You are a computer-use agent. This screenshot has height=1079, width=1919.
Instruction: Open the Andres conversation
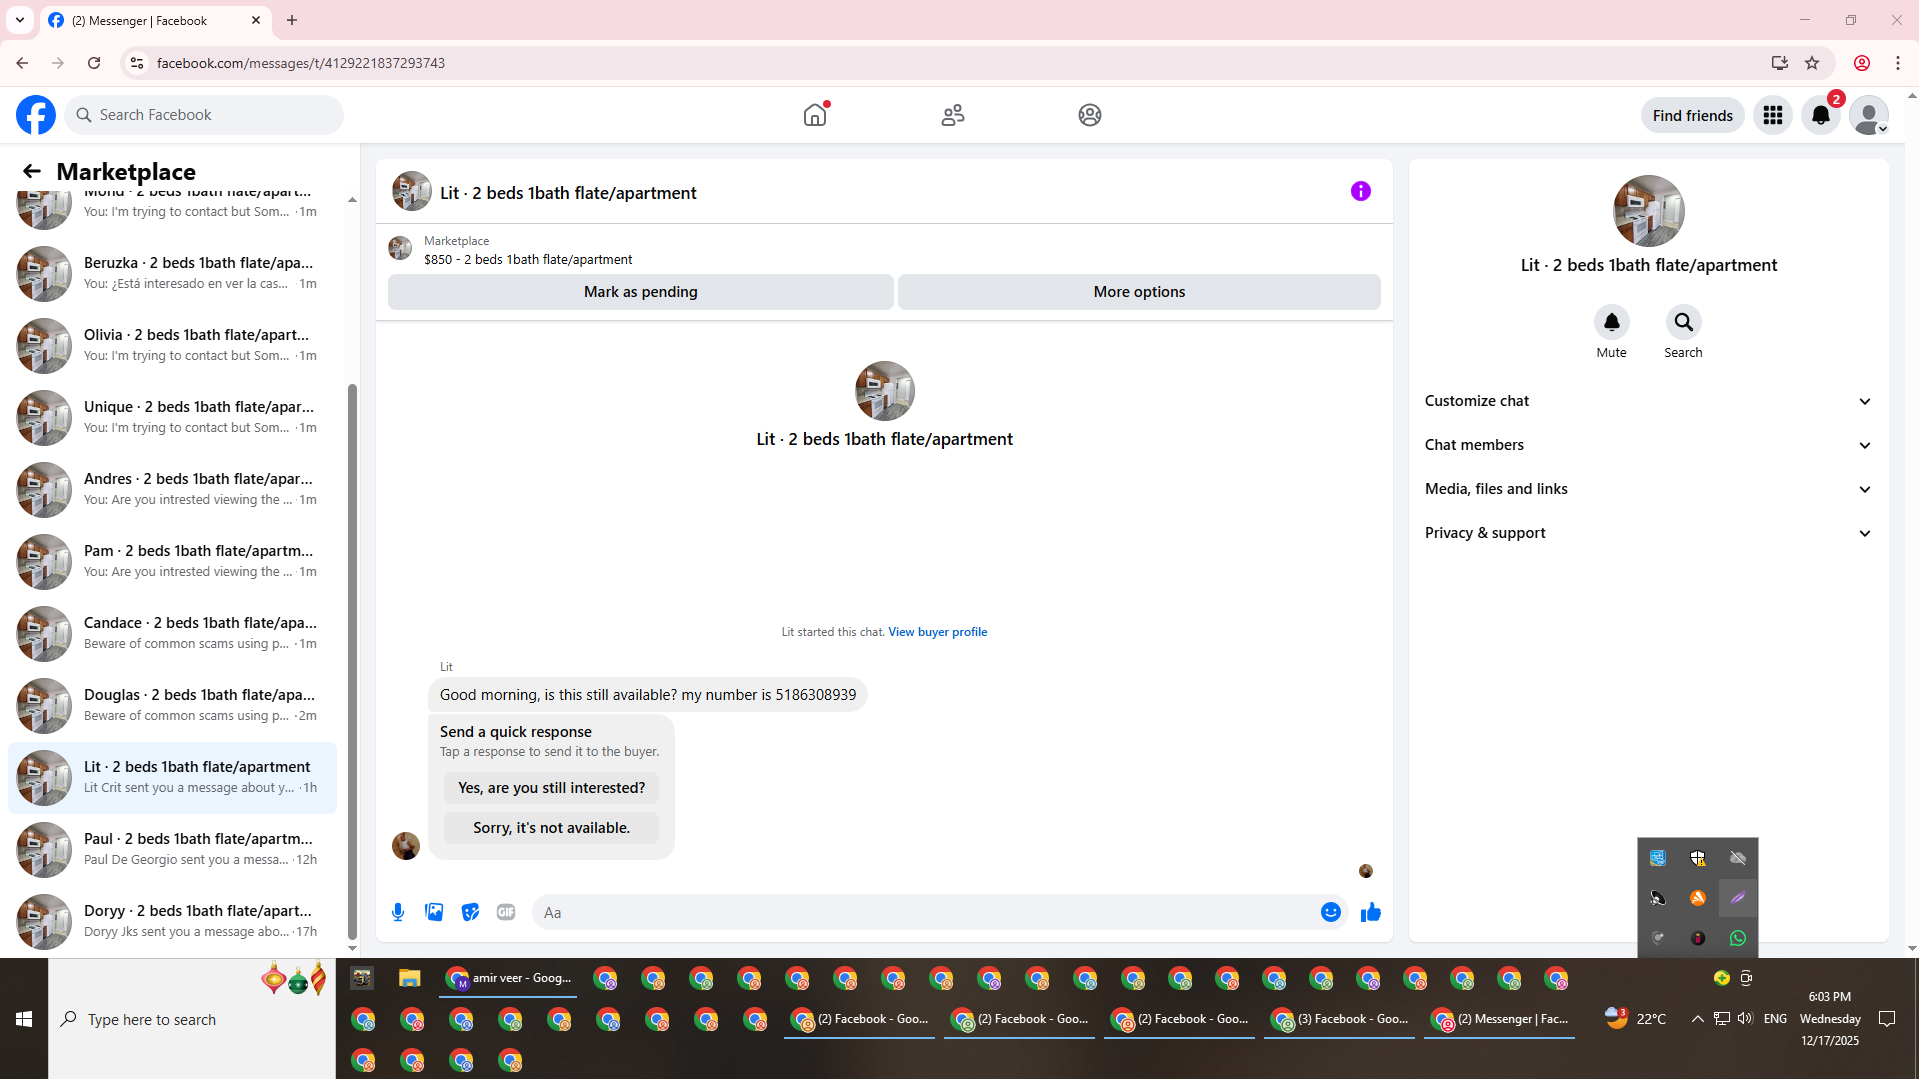(172, 489)
